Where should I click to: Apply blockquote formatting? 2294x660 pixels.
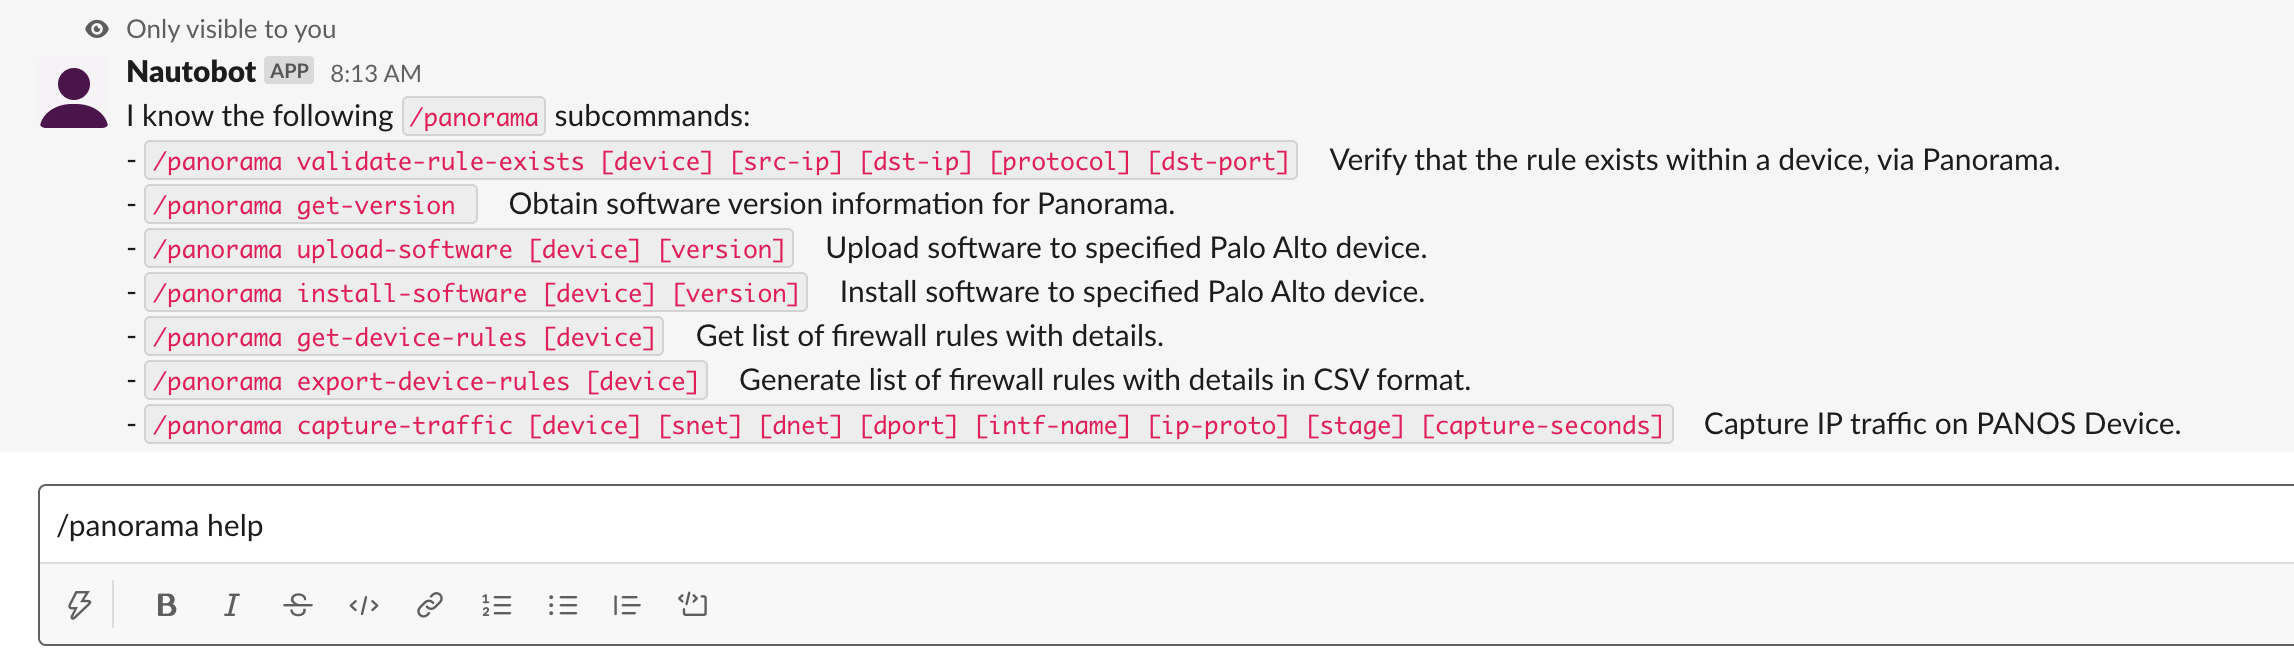(x=627, y=605)
